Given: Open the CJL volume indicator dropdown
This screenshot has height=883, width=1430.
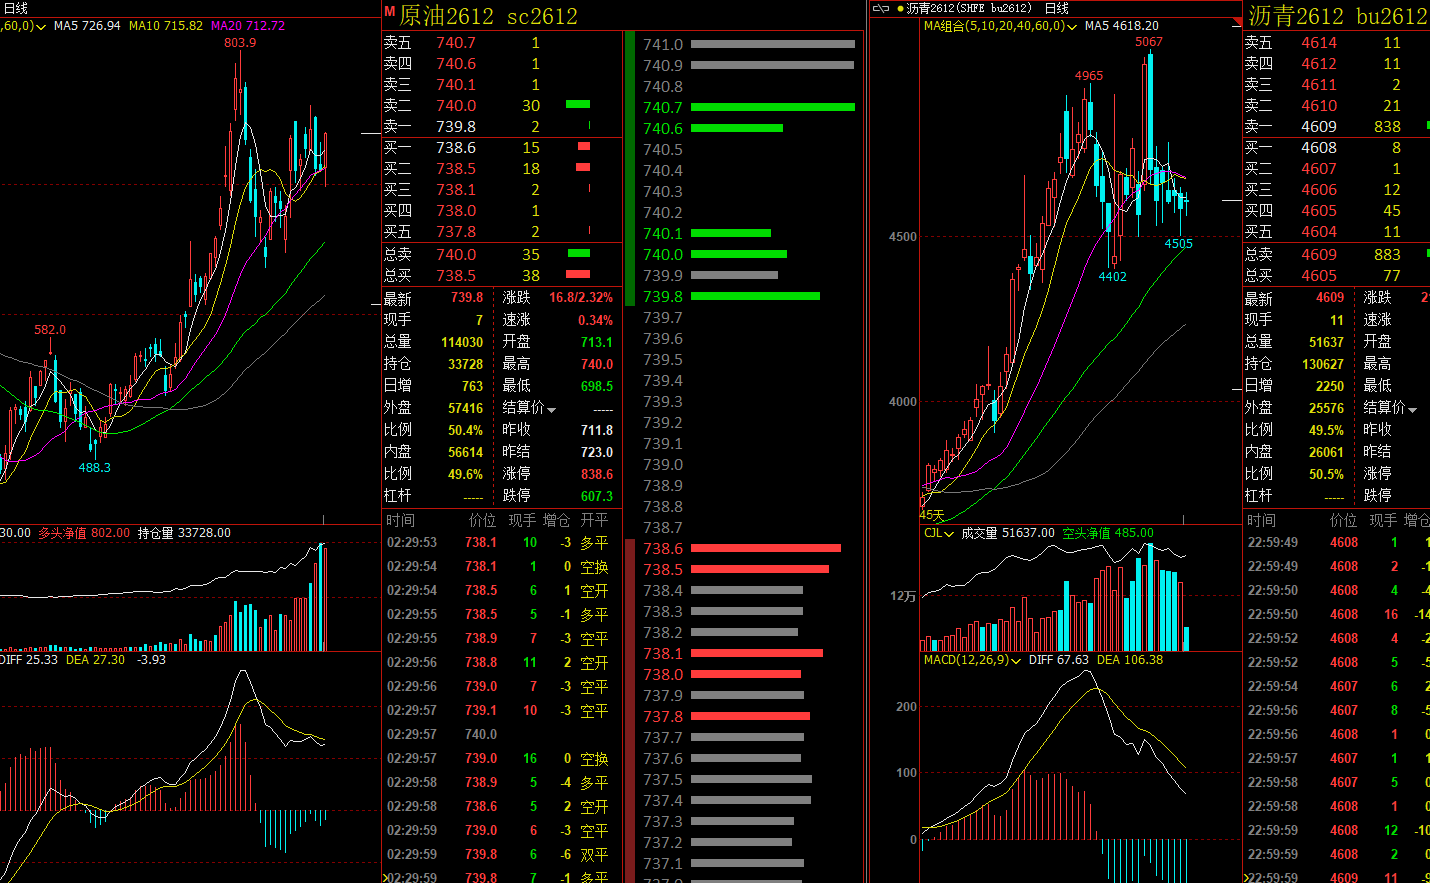Looking at the screenshot, I should [x=949, y=534].
